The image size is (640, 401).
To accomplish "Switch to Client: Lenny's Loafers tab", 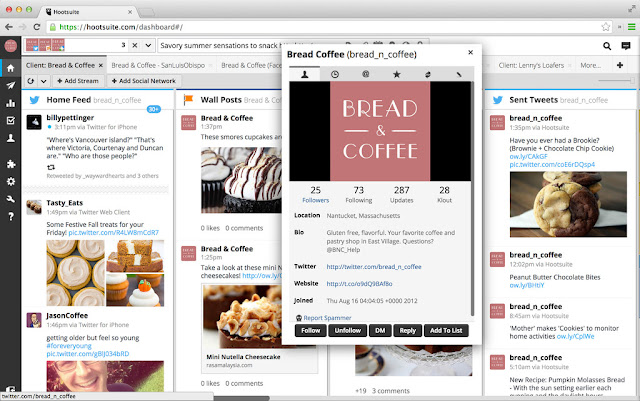I will (531, 65).
